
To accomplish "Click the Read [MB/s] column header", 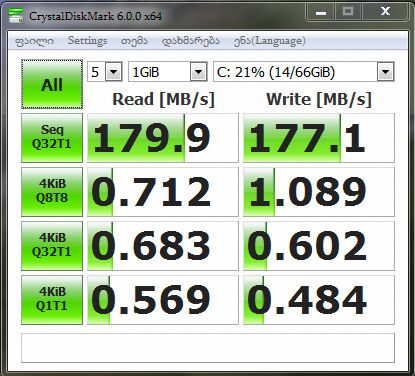I will click(163, 99).
